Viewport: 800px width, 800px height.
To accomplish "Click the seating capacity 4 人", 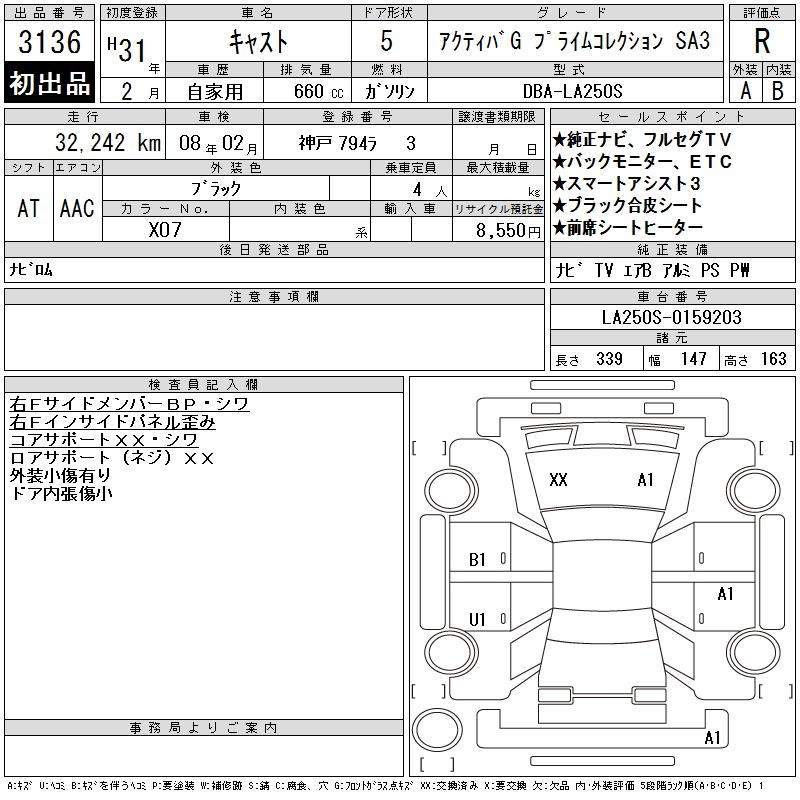I will coord(430,190).
